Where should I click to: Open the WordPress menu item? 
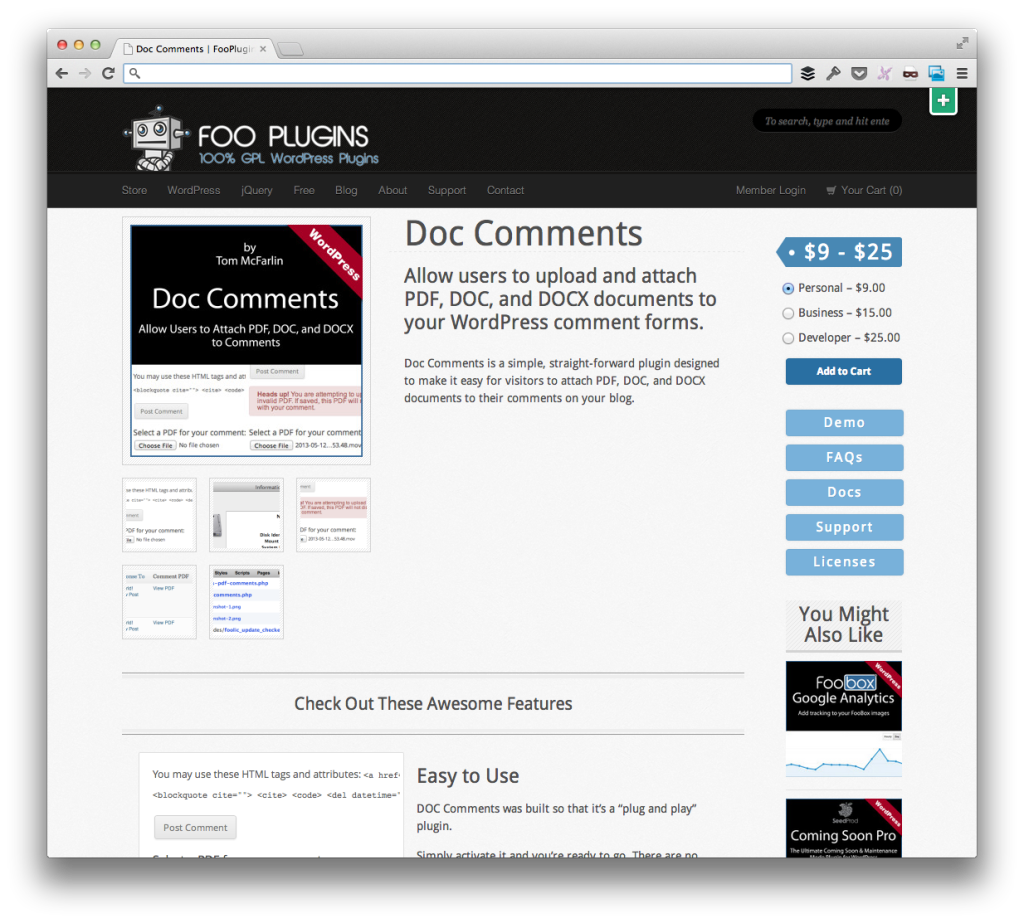click(x=194, y=190)
